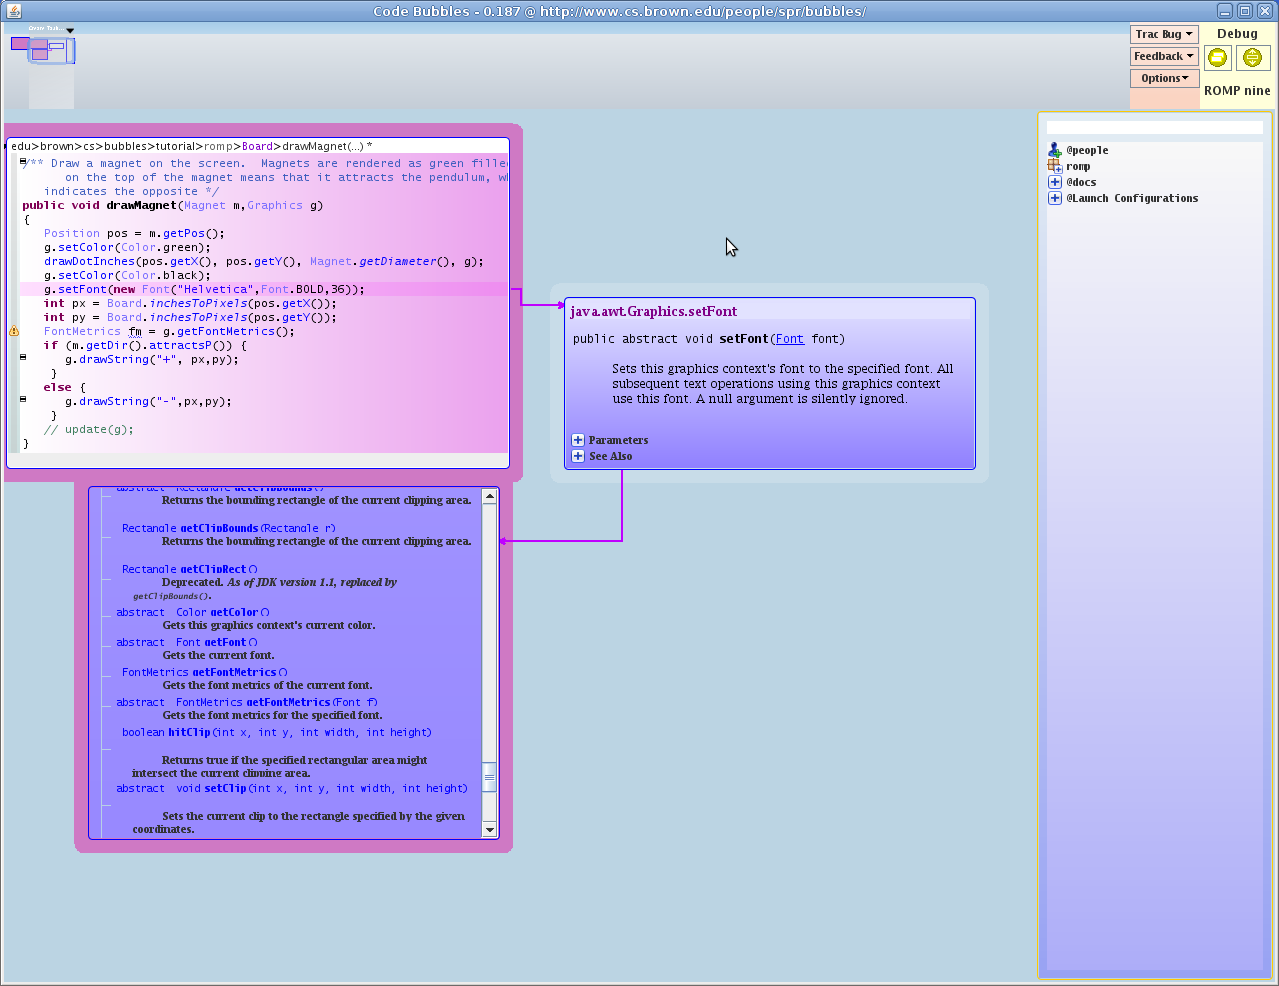Click the javadoc bubble scrollbar thumb
Screen dimensions: 1279x986
click(490, 777)
